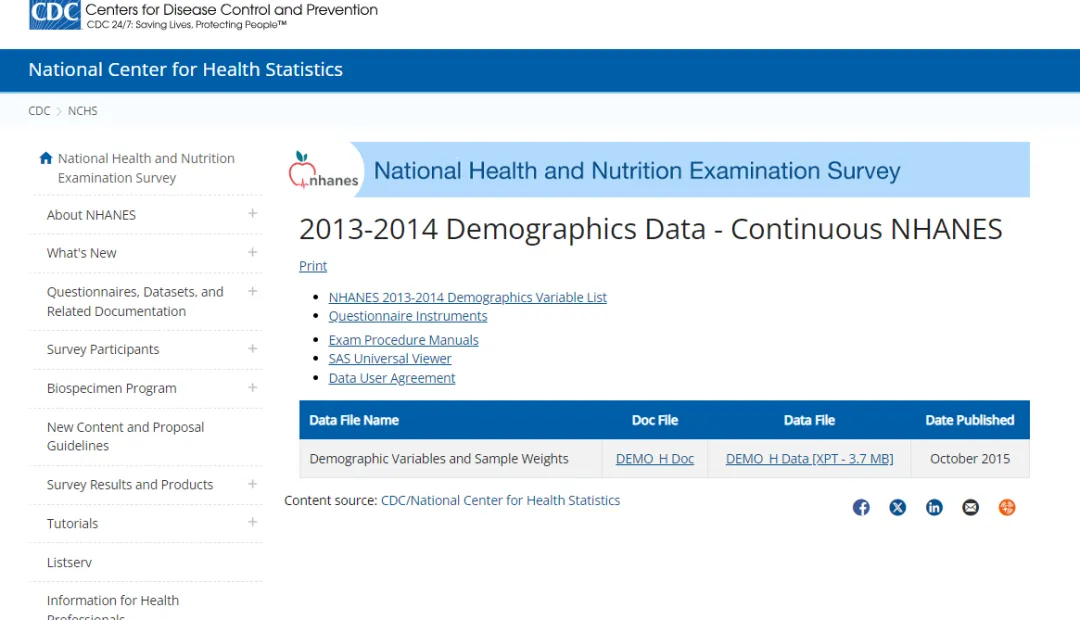This screenshot has width=1080, height=620.
Task: Click the 2013-2014 Demographics Data page heading
Action: coord(650,229)
